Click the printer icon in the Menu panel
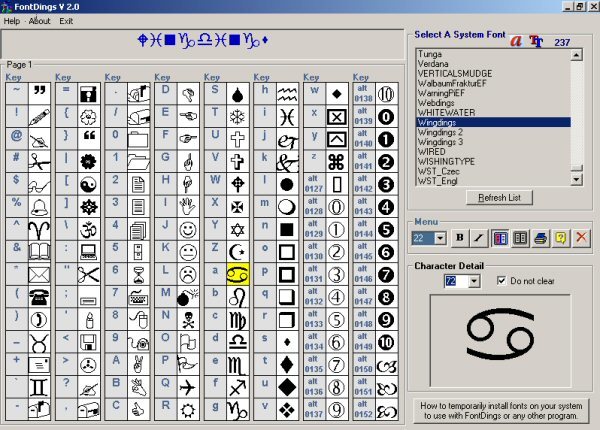 pos(541,238)
